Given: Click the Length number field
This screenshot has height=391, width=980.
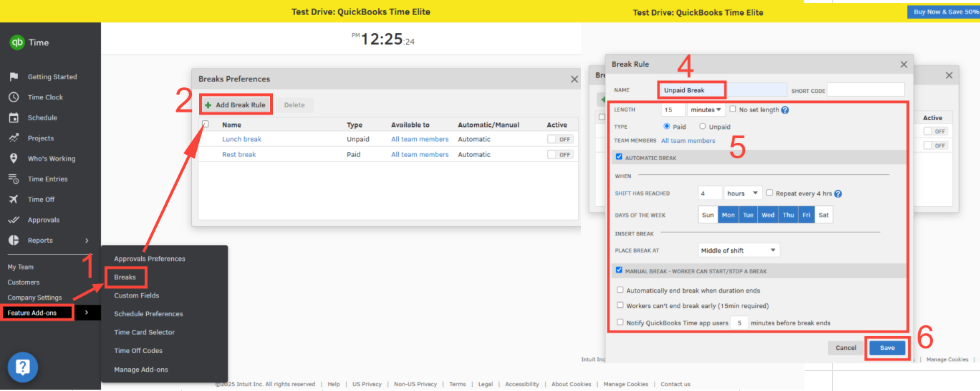Looking at the screenshot, I should tap(672, 110).
